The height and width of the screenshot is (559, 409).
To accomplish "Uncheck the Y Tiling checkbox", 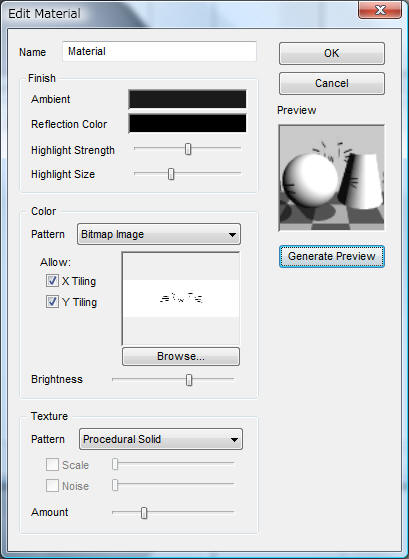I will click(x=52, y=302).
